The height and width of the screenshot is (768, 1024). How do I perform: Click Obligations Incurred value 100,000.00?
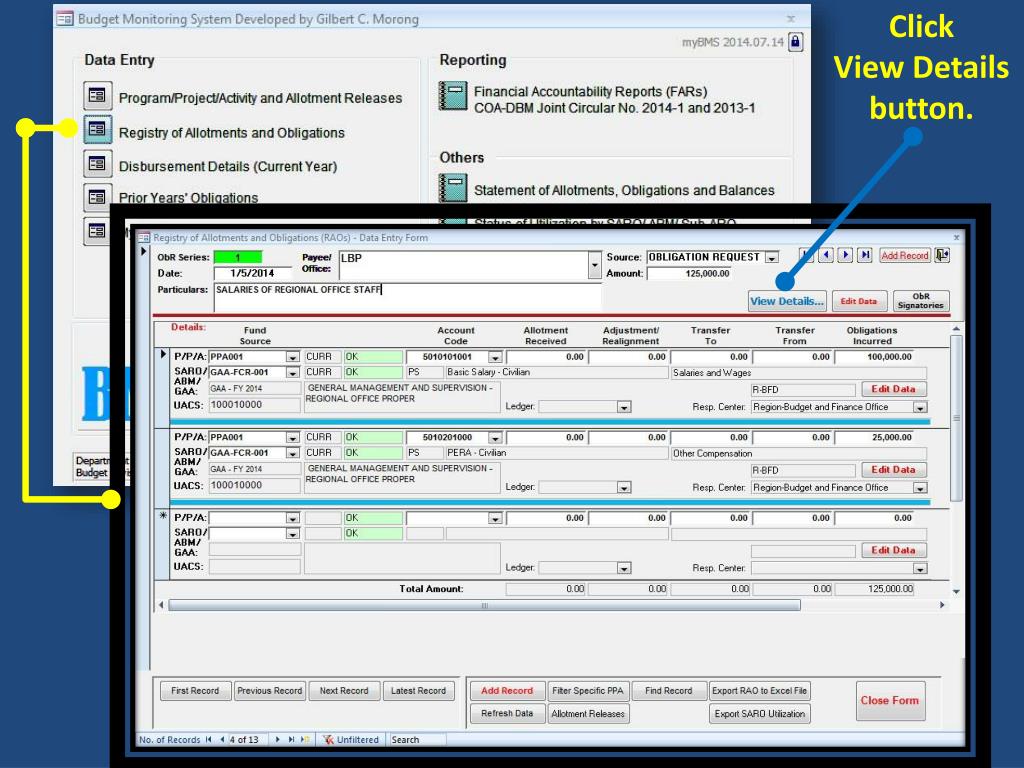[x=874, y=357]
